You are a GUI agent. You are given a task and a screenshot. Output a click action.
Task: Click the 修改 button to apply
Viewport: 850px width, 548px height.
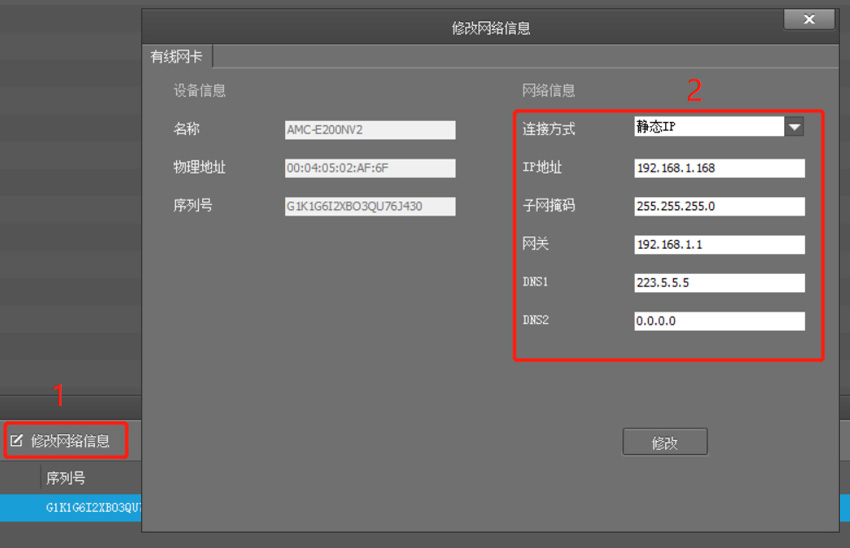(665, 442)
